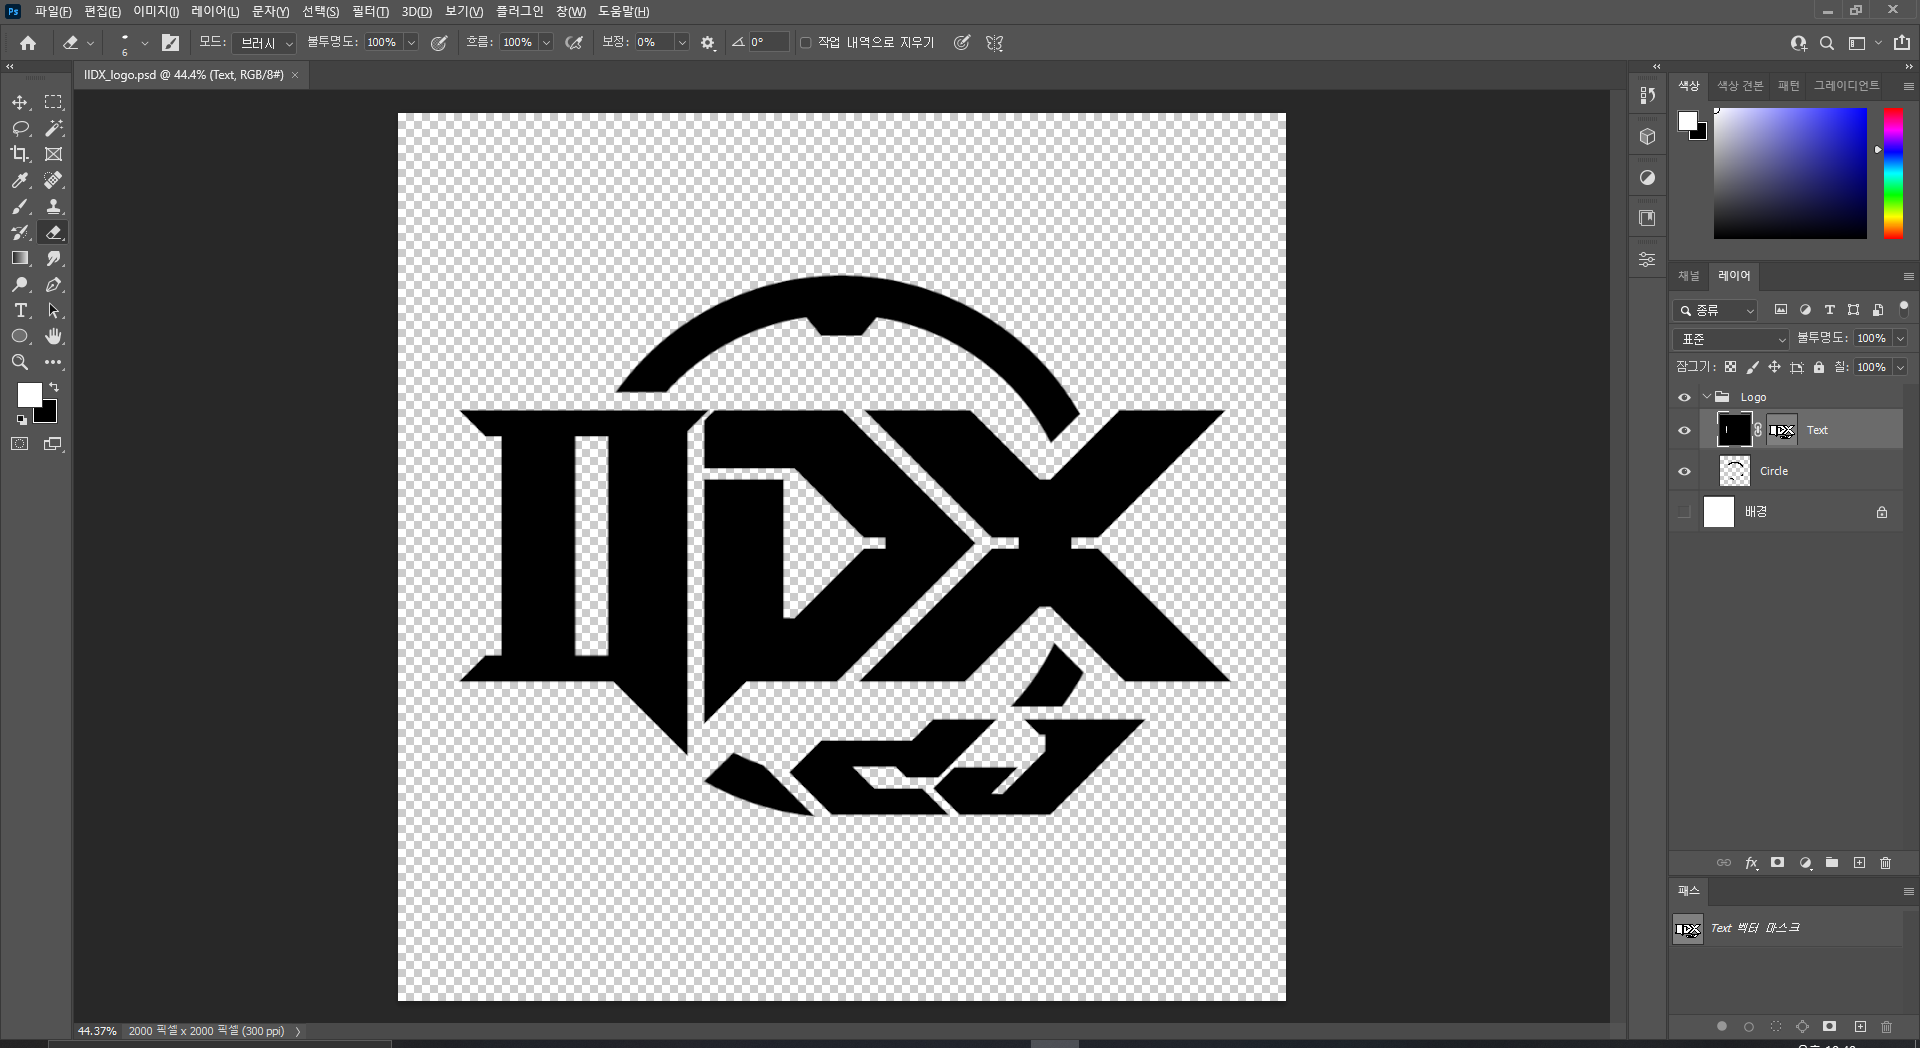The height and width of the screenshot is (1048, 1920).
Task: Select the Path Selection tool
Action: [x=54, y=310]
